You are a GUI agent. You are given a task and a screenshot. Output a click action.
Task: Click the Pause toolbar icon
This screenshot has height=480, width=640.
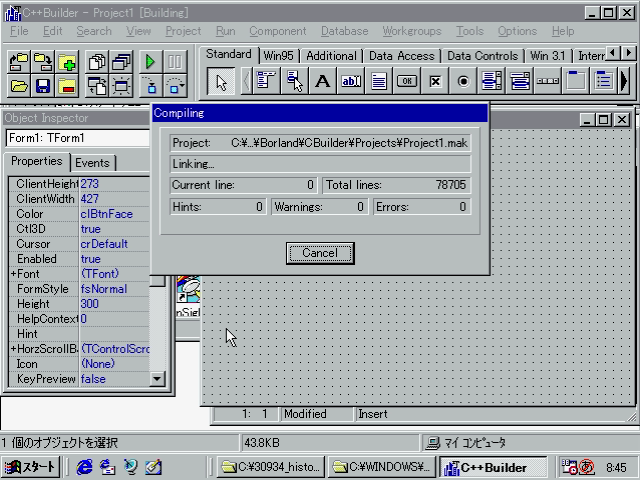[x=175, y=62]
